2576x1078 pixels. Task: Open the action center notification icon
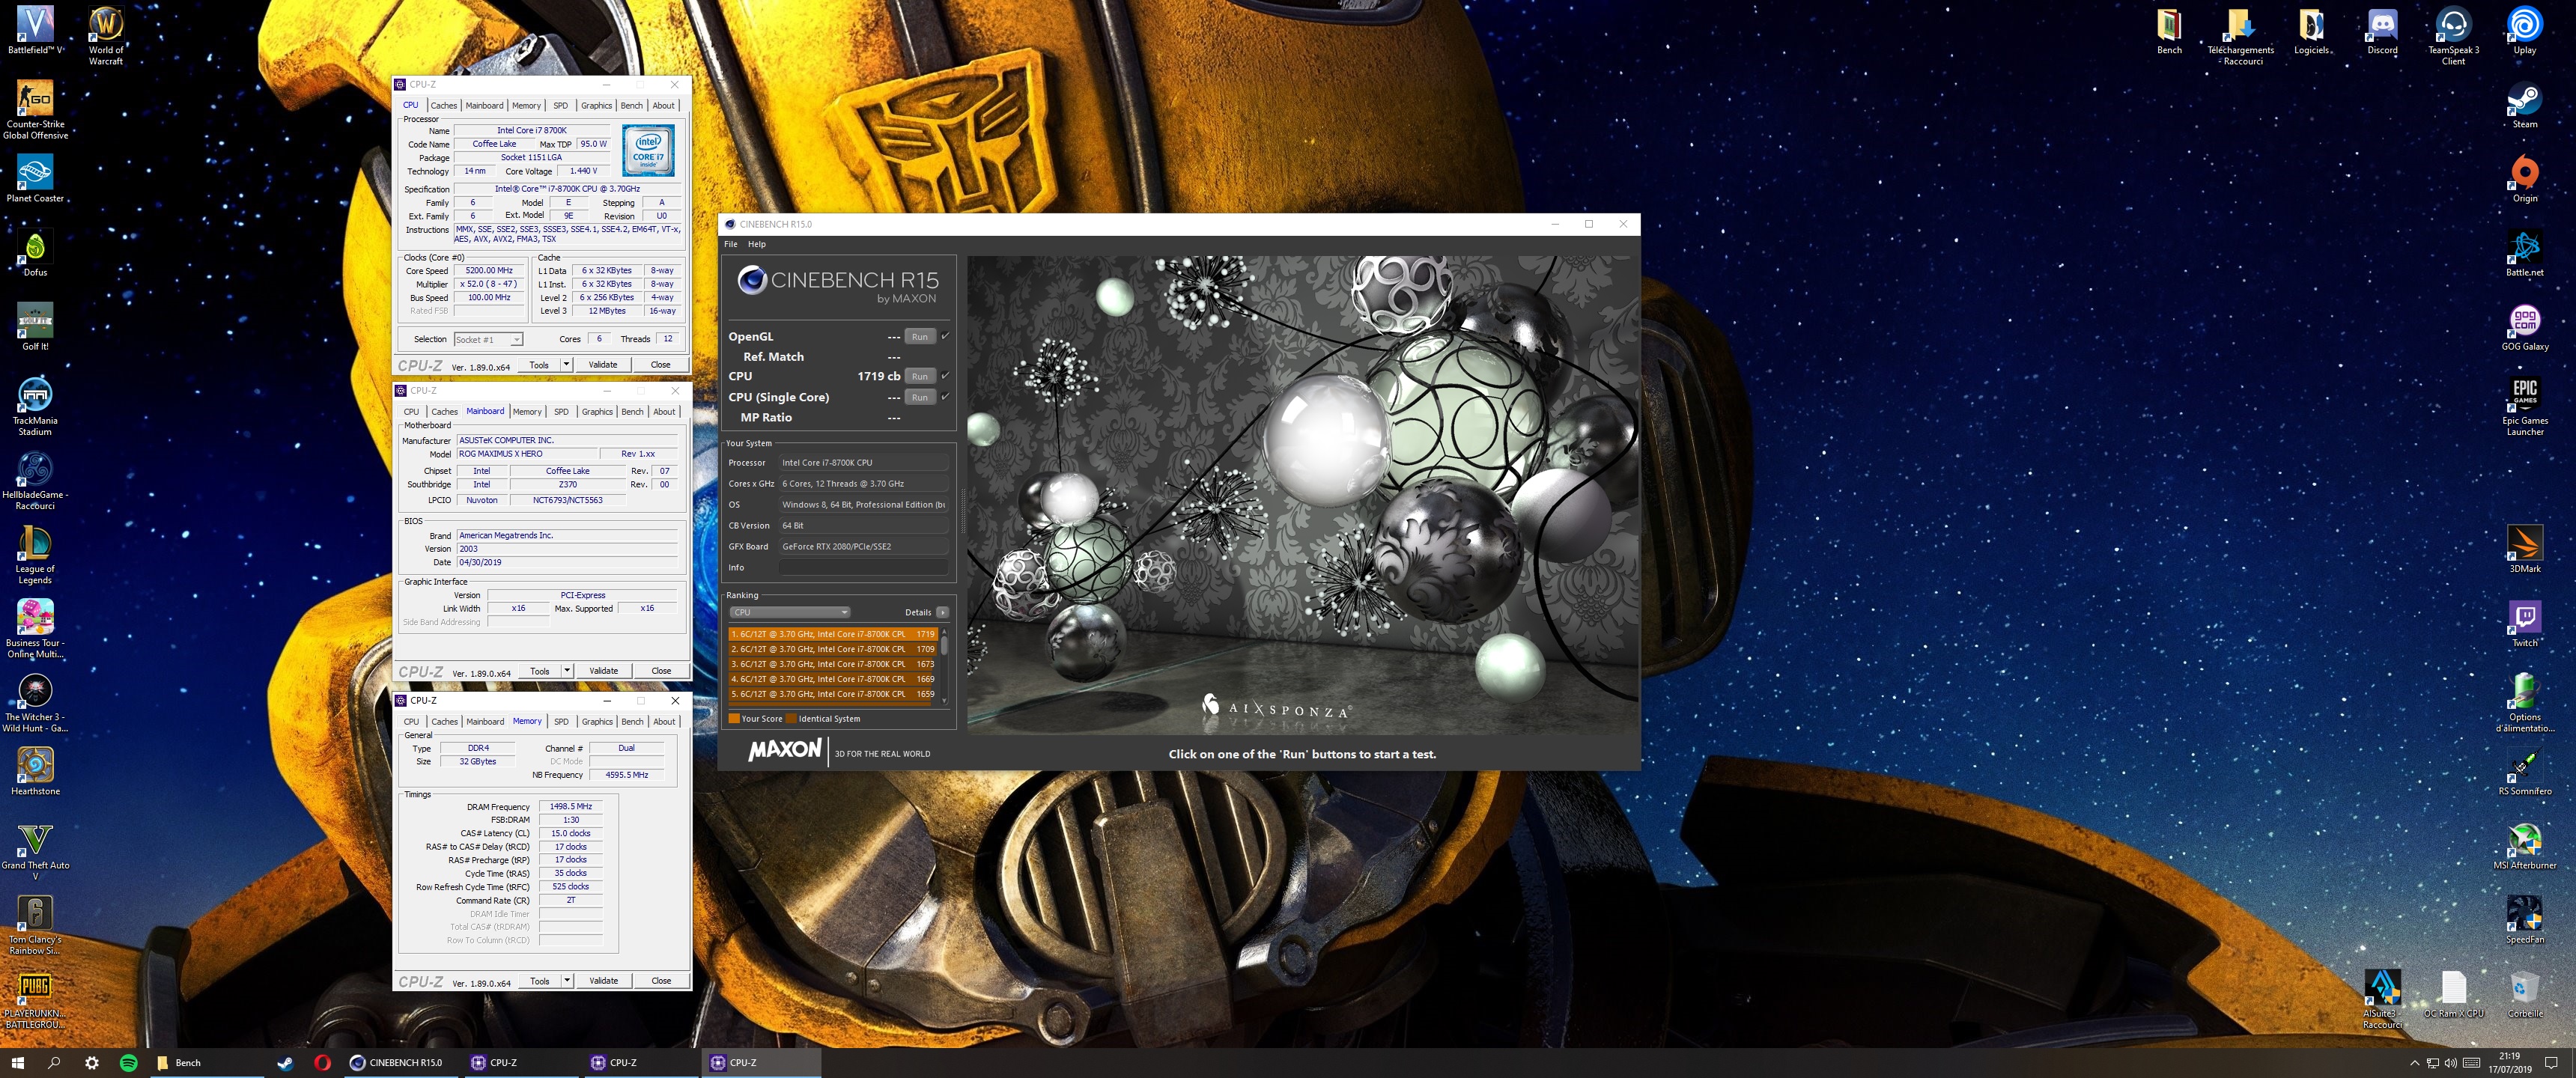[2550, 1063]
